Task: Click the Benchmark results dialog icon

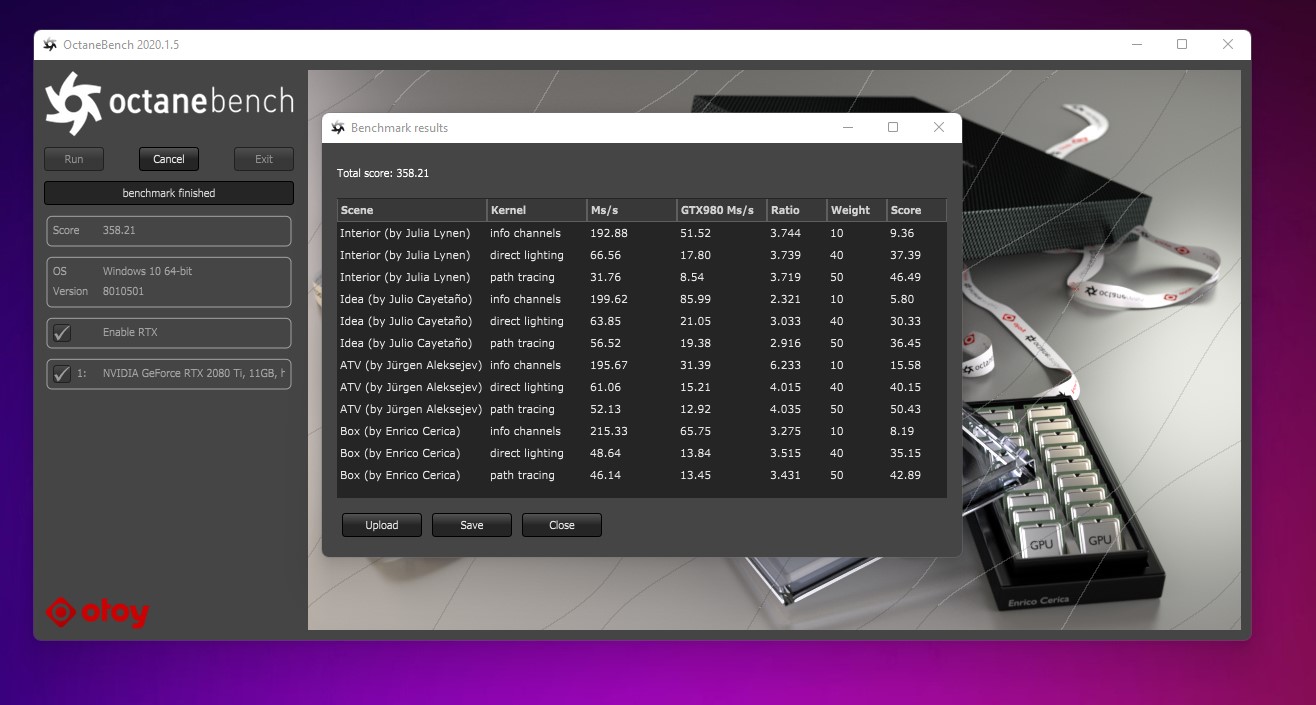Action: tap(338, 128)
